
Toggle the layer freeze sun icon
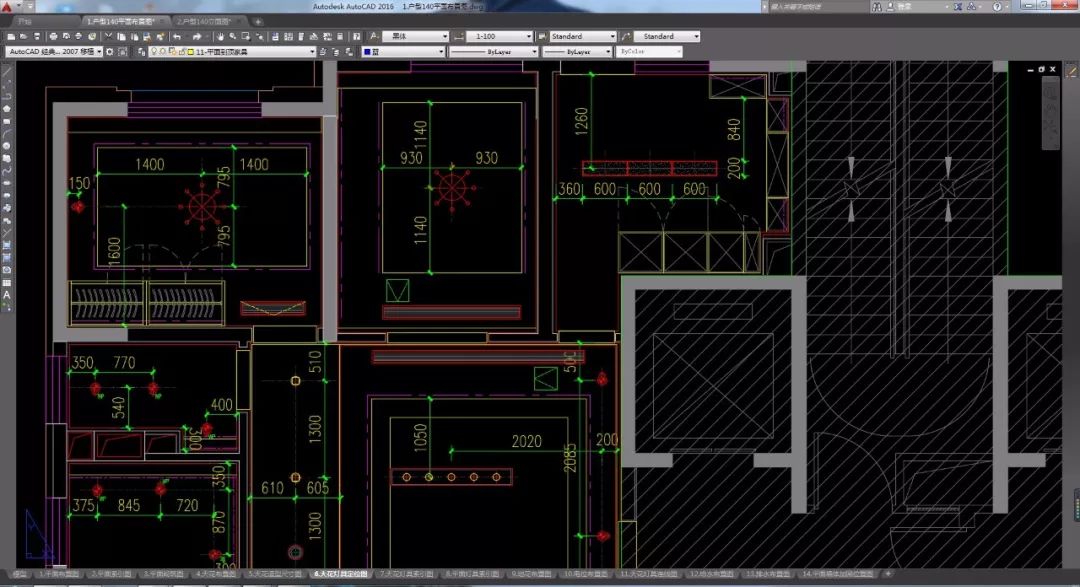(x=164, y=52)
